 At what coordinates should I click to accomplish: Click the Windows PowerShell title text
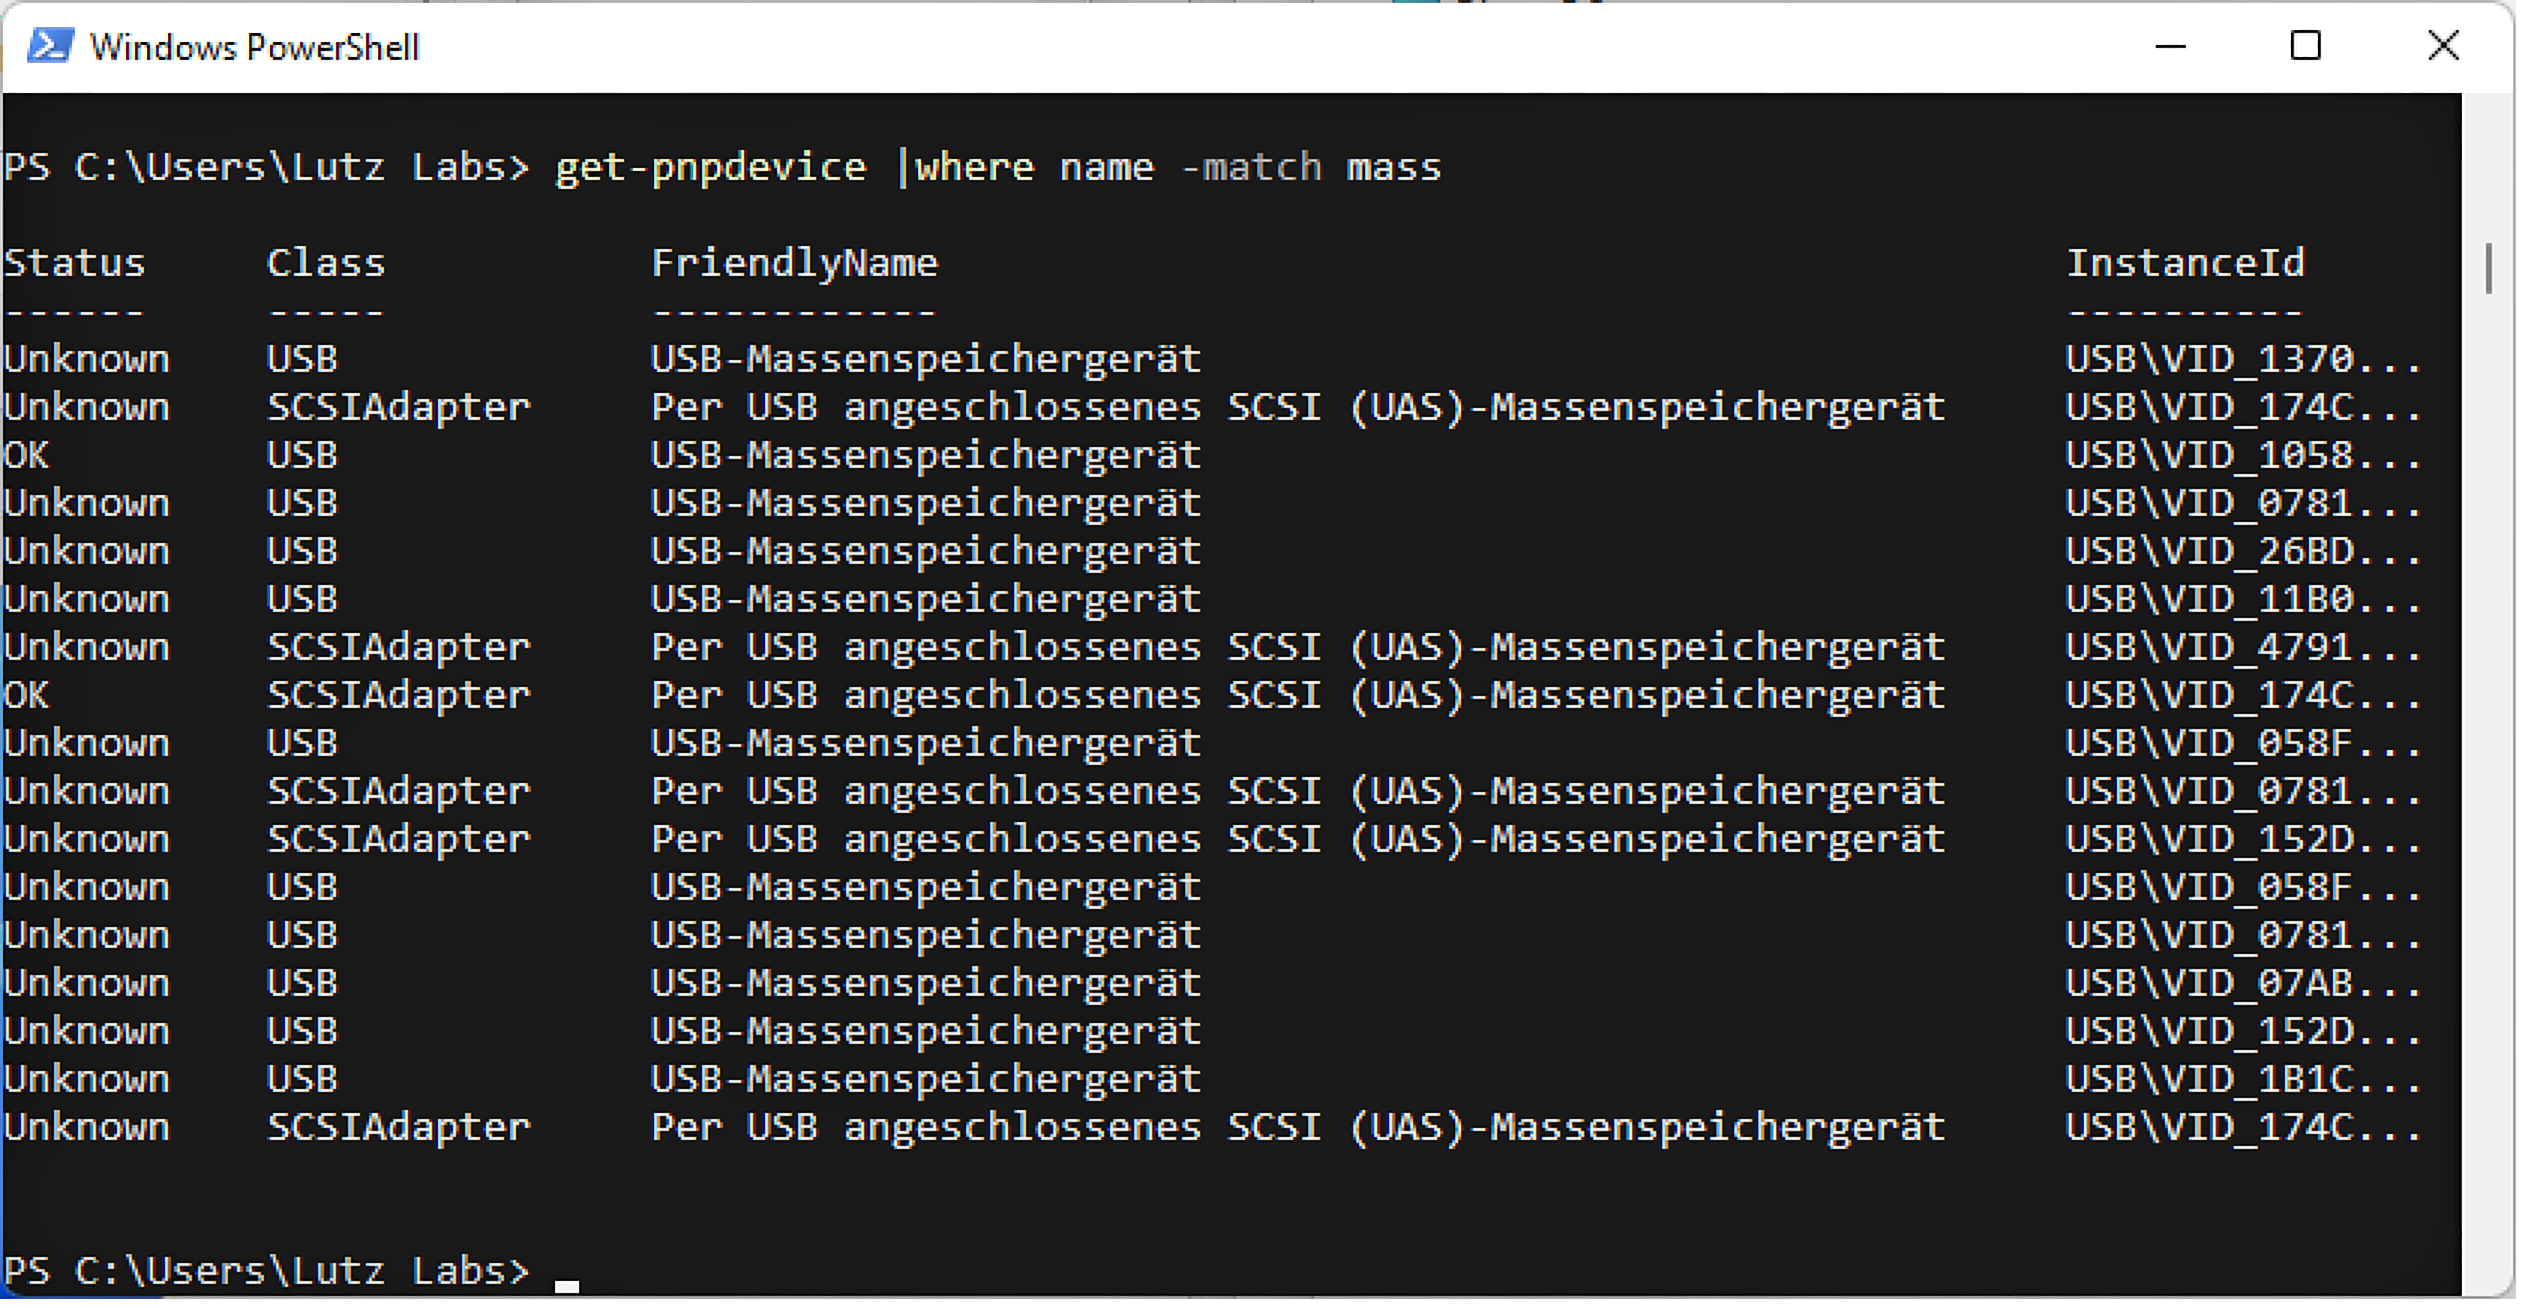coord(254,48)
